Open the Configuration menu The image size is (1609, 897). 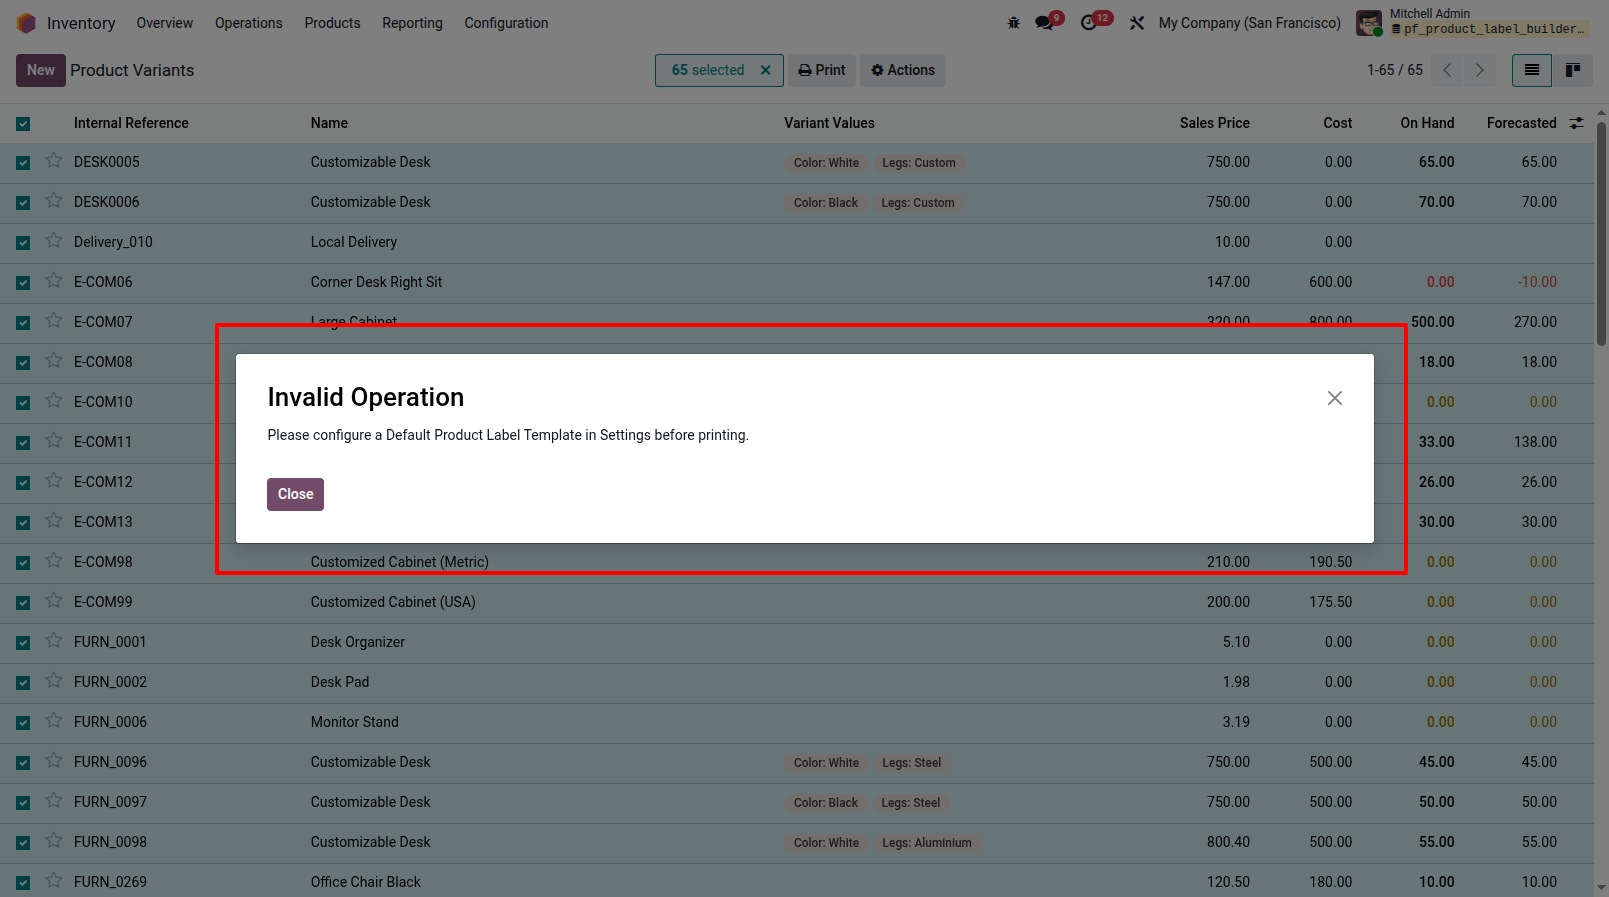(x=506, y=23)
